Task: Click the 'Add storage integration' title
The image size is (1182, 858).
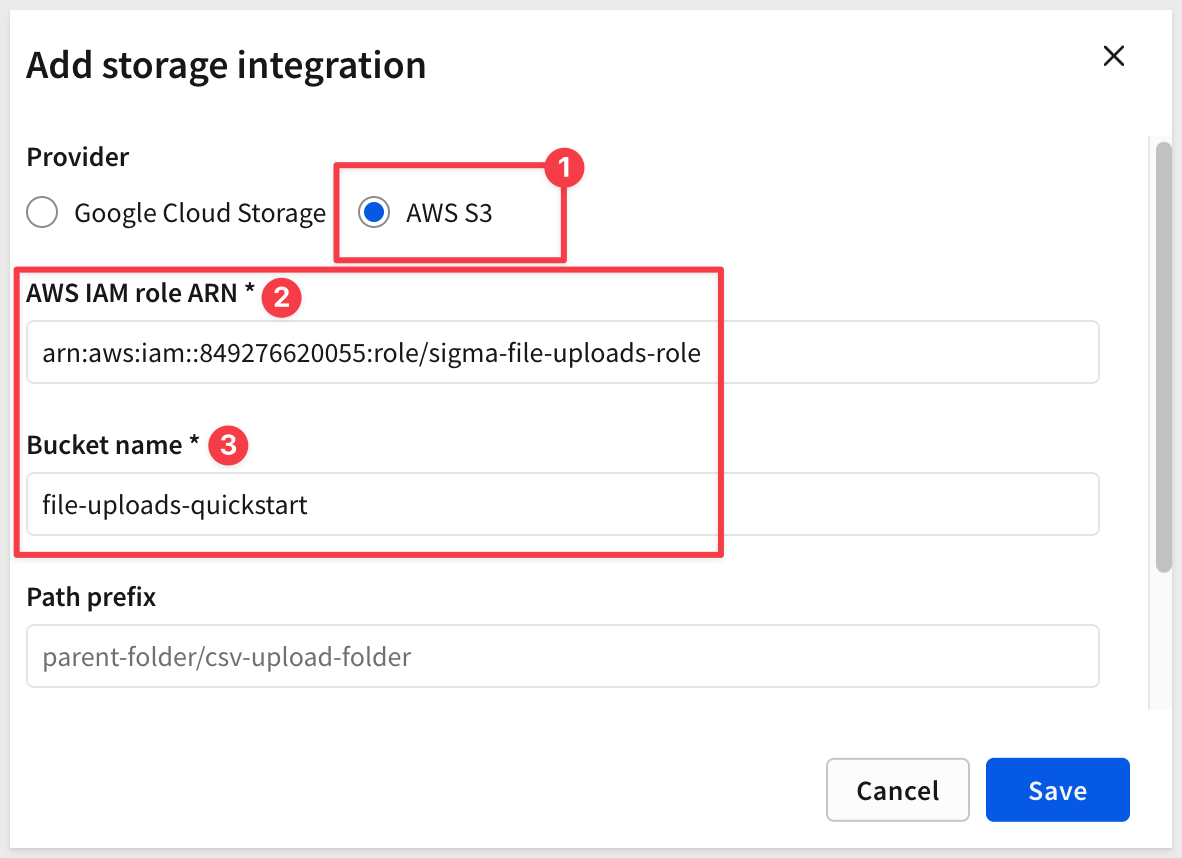Action: coord(226,65)
